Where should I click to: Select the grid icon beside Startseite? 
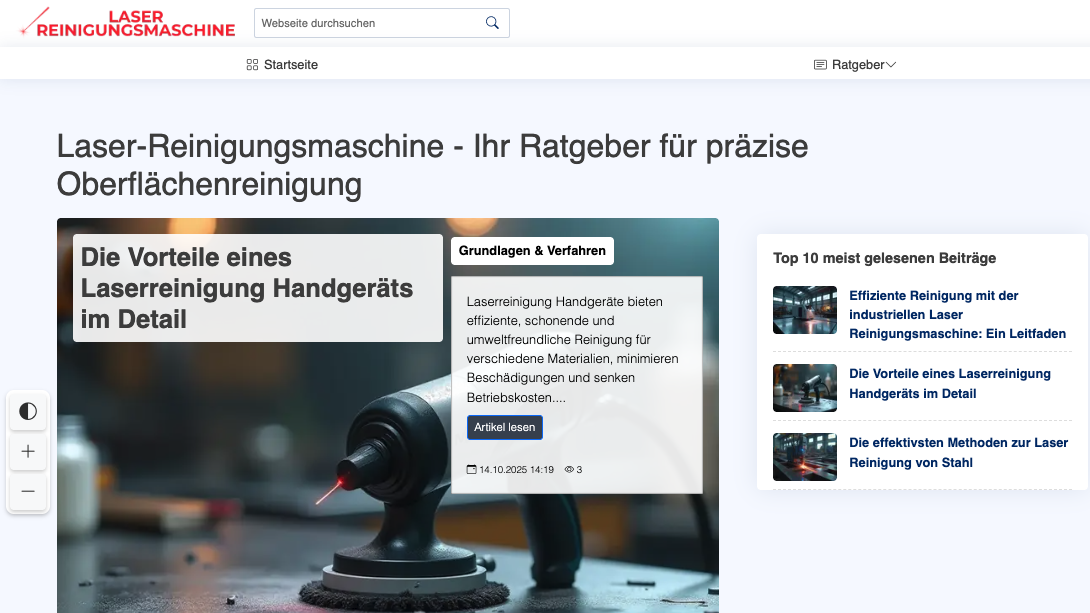[x=251, y=64]
